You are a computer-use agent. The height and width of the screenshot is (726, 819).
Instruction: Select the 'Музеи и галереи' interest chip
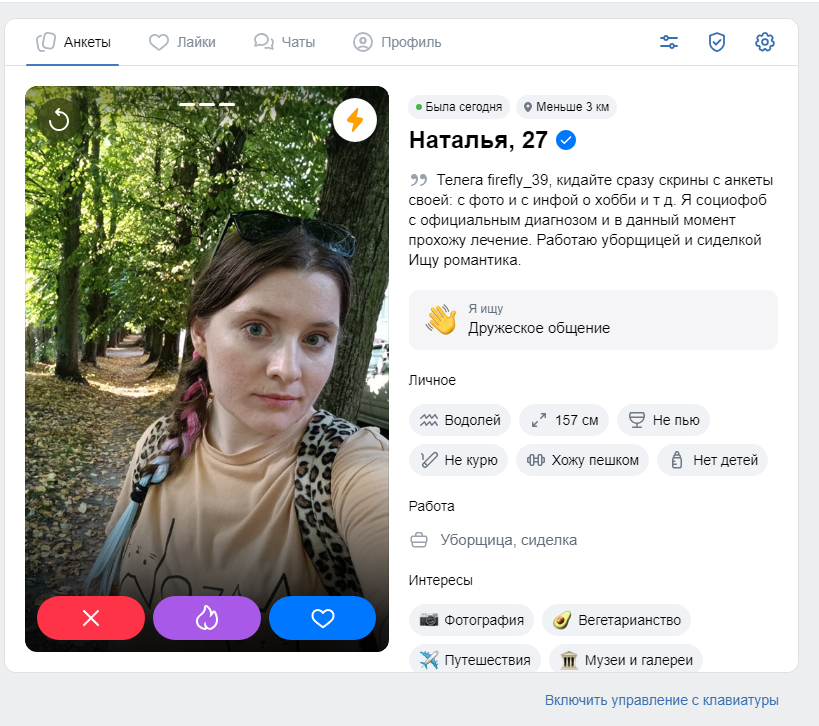[626, 660]
